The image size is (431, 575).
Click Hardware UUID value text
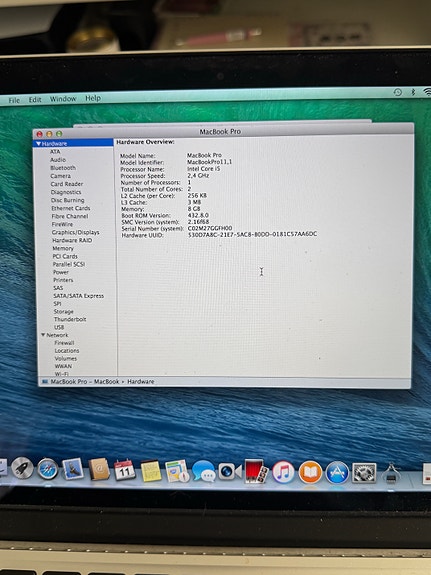(252, 234)
